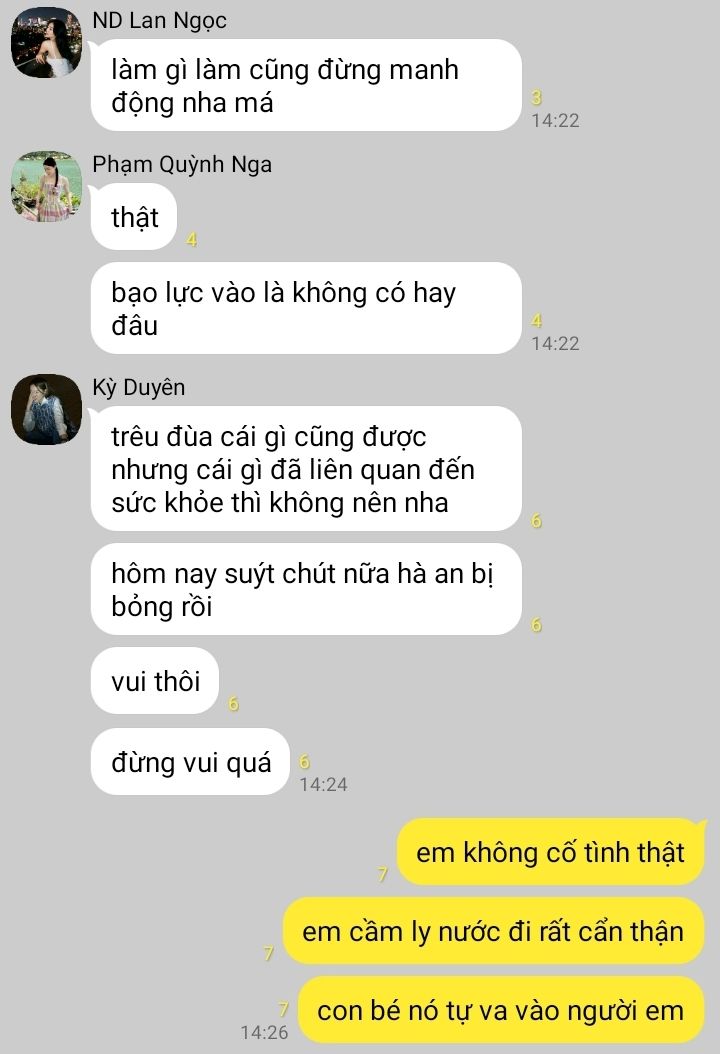Viewport: 720px width, 1054px height.
Task: Select yellow message 'em cầm ly nước đi'
Action: [x=493, y=931]
